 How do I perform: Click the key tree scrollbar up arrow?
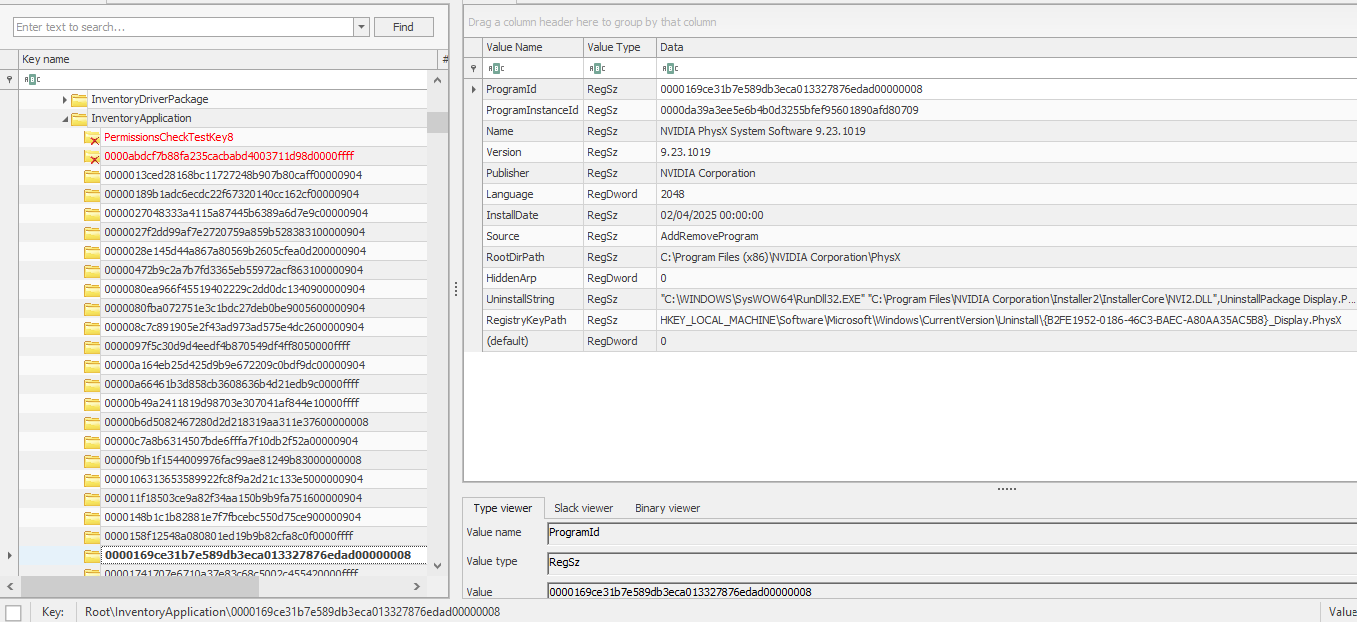(x=437, y=79)
